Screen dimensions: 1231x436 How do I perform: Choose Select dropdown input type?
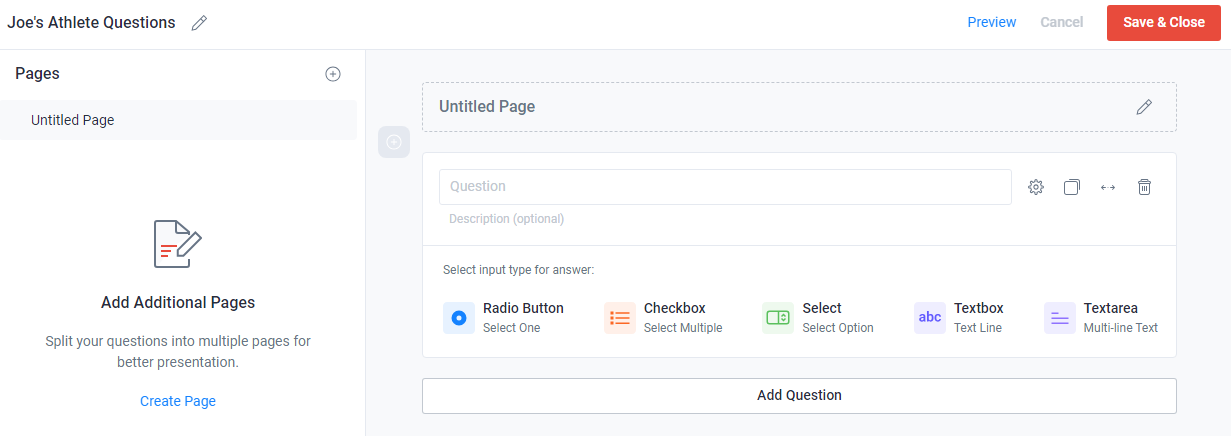(x=818, y=318)
